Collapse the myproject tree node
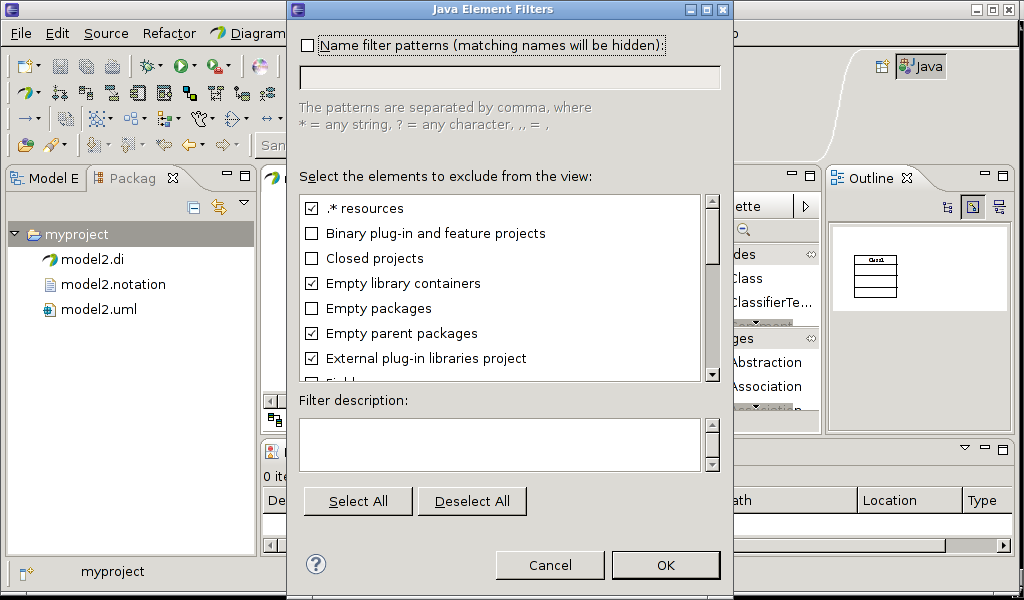 pos(15,234)
